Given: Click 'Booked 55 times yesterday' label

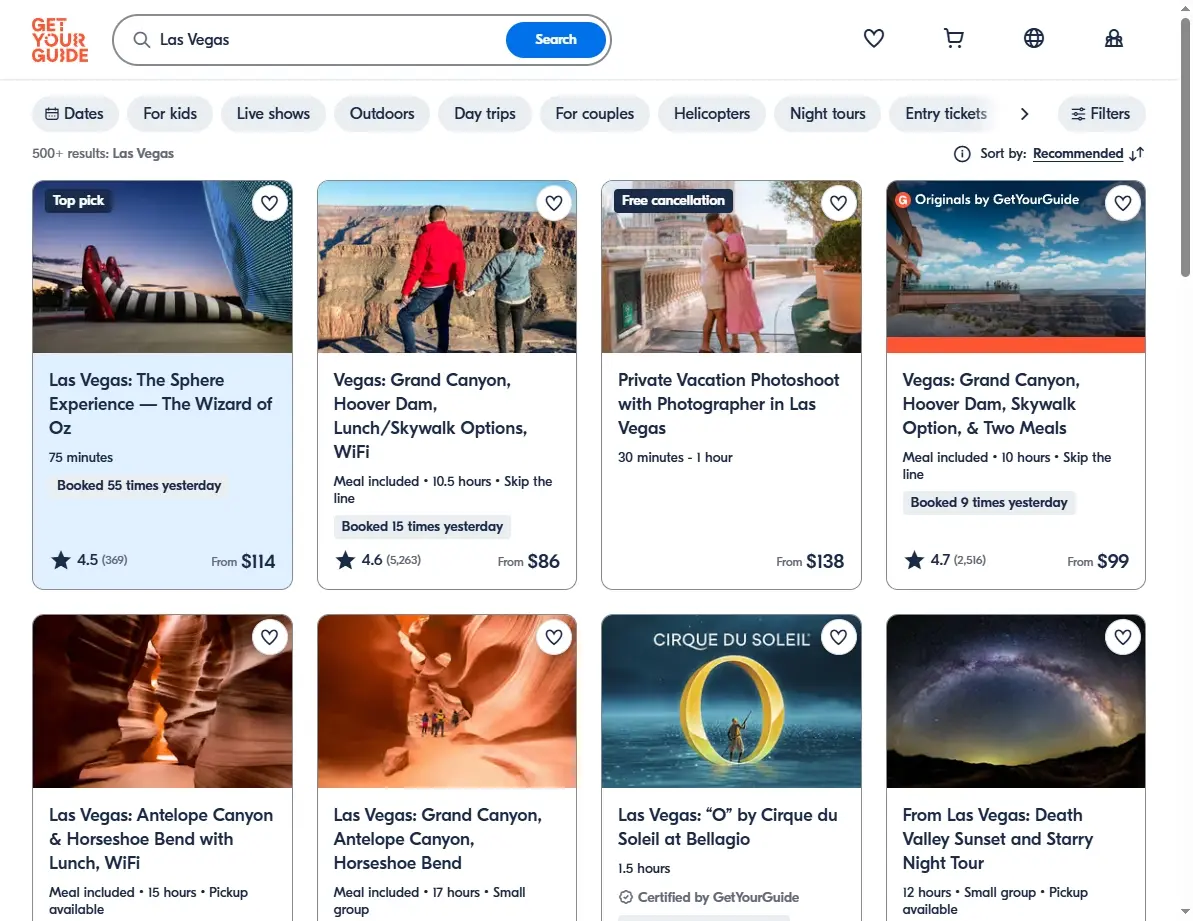Looking at the screenshot, I should [139, 485].
